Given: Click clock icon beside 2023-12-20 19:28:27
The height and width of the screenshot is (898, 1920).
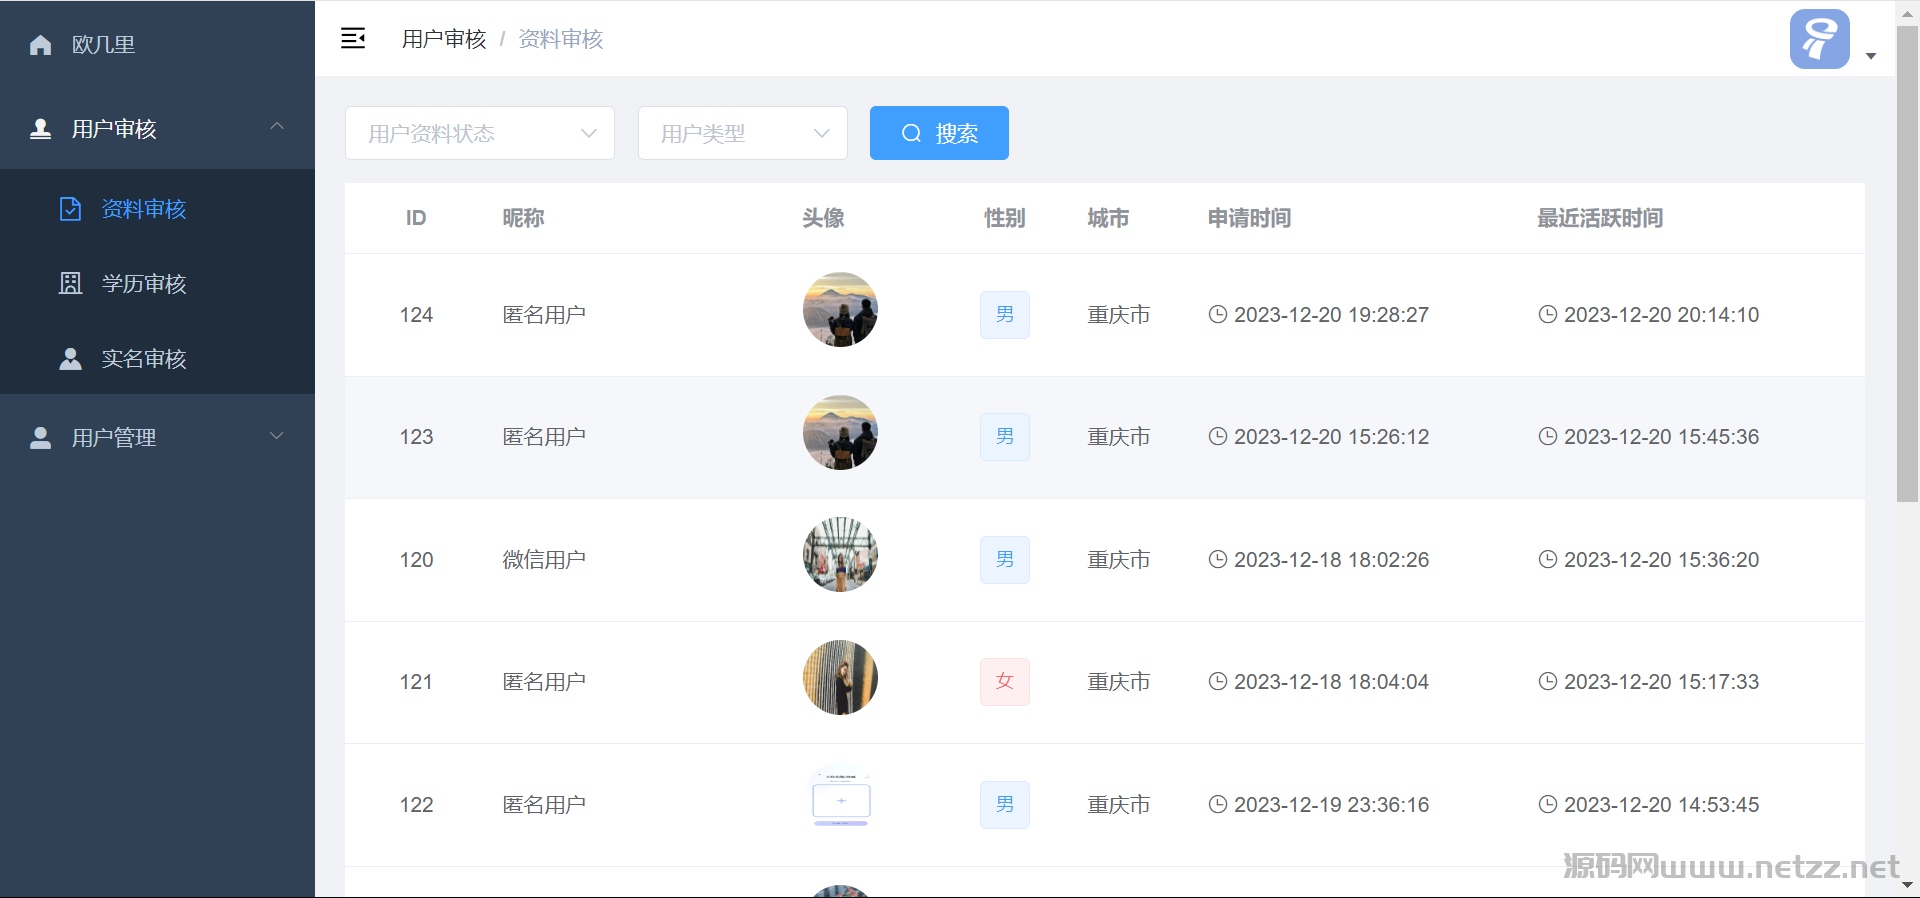Looking at the screenshot, I should point(1217,314).
